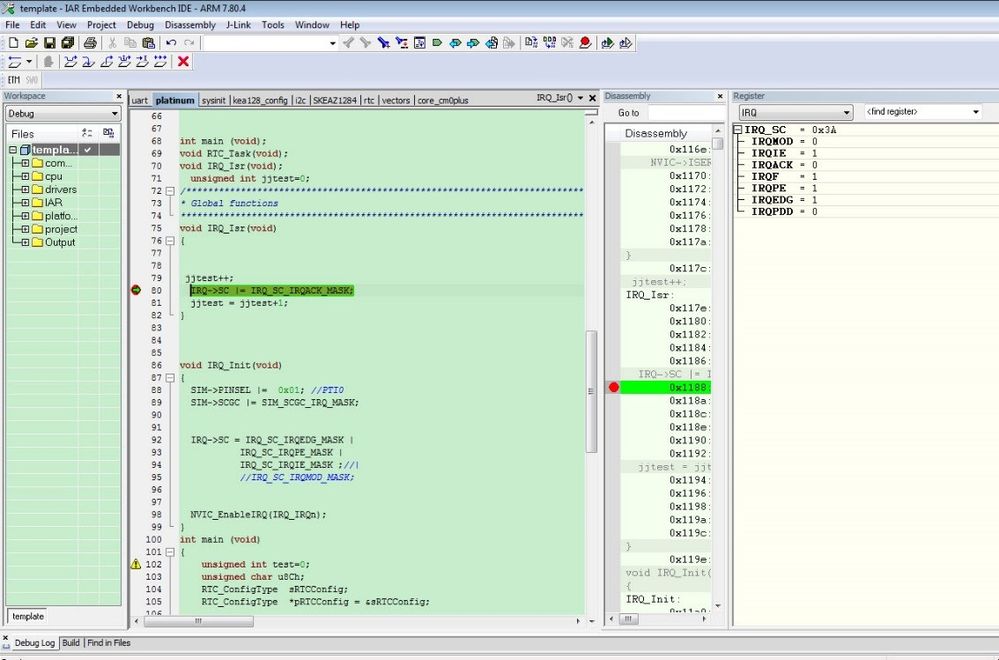The height and width of the screenshot is (660, 999).
Task: Open the Reset button dropdown arrow
Action: (x=29, y=62)
